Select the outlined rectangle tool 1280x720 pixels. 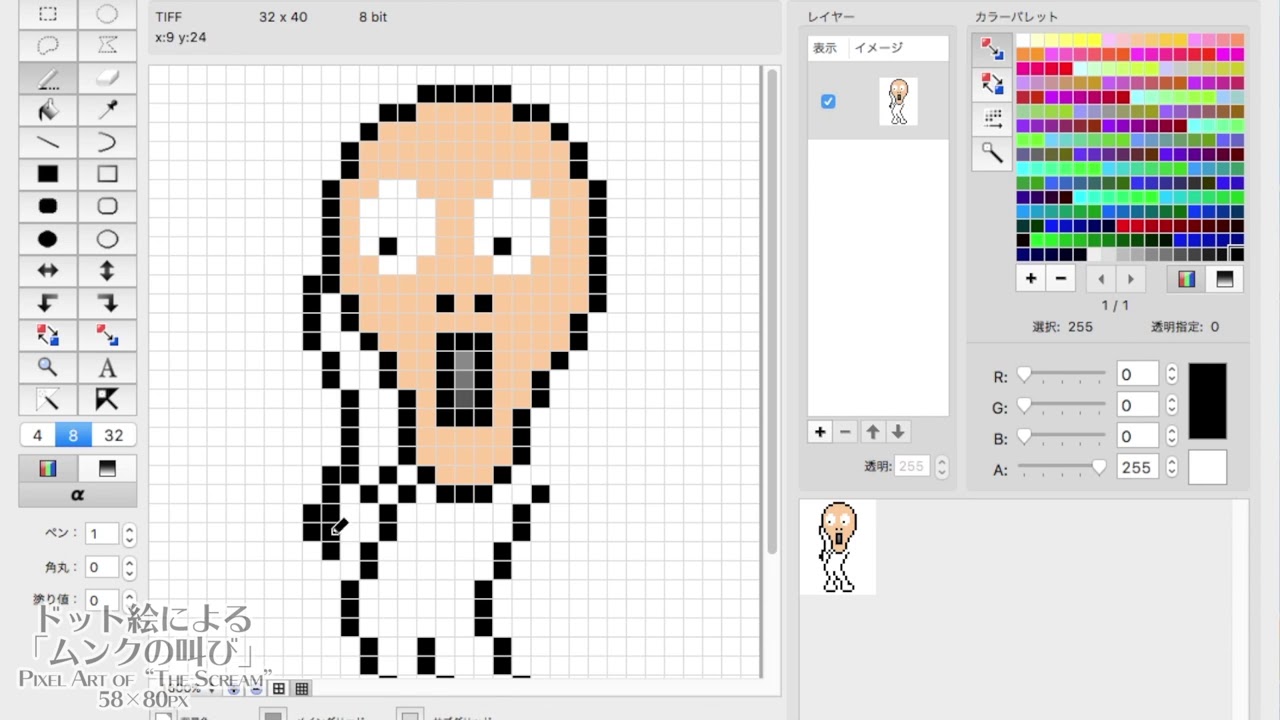[x=107, y=174]
